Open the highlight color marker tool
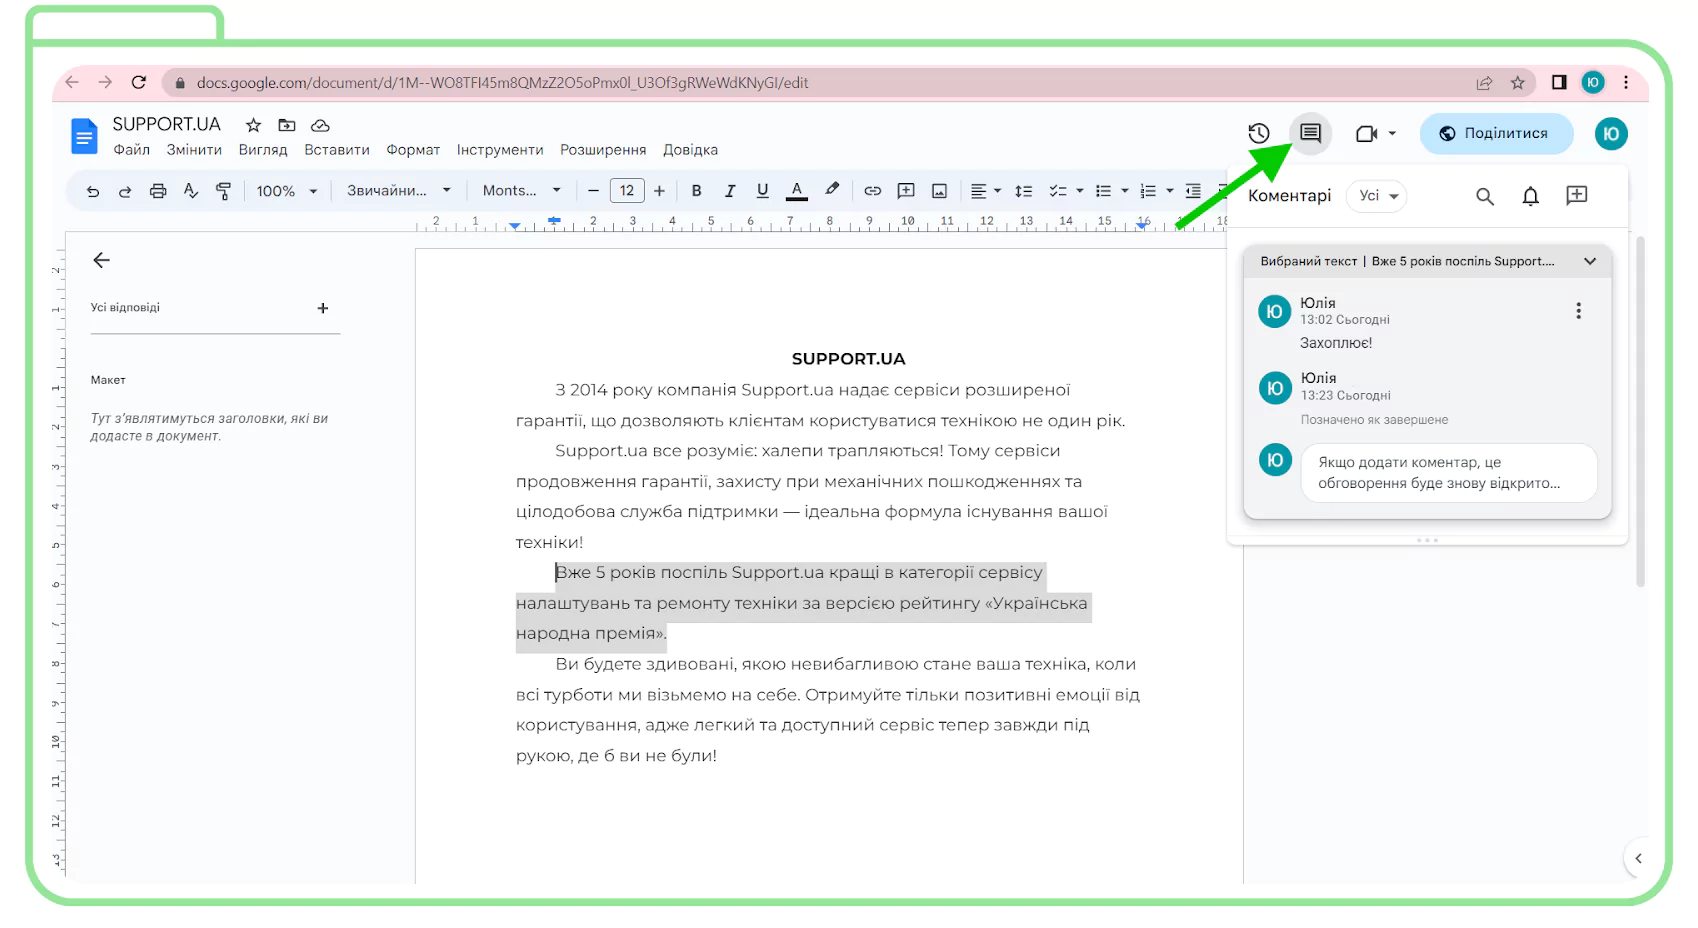 point(832,190)
